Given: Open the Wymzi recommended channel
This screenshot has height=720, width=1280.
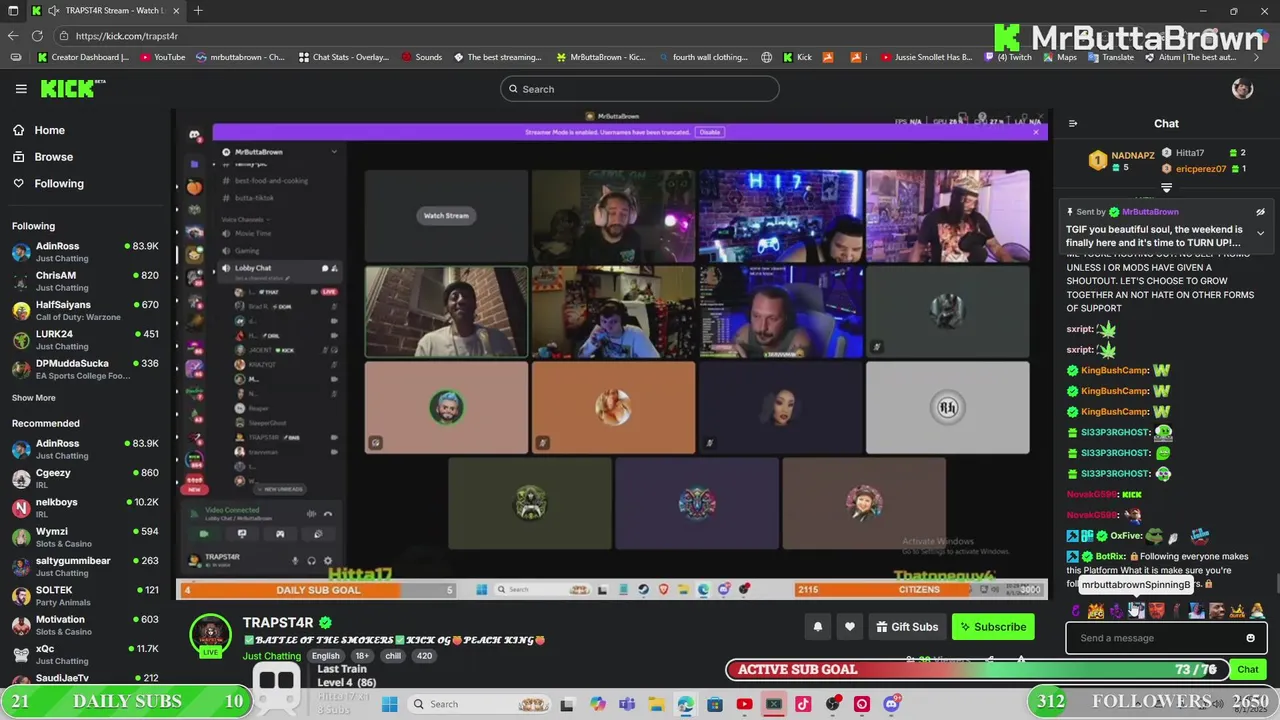Looking at the screenshot, I should coord(85,537).
